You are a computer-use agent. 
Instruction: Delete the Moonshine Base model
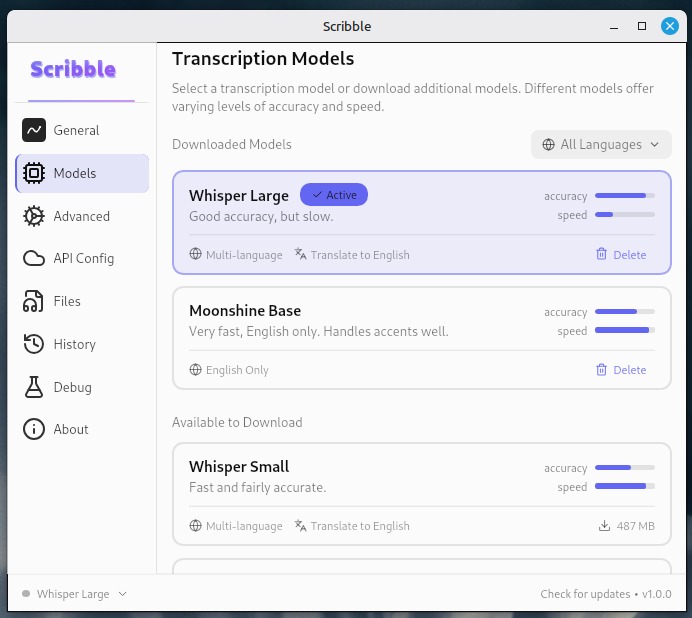tap(621, 369)
